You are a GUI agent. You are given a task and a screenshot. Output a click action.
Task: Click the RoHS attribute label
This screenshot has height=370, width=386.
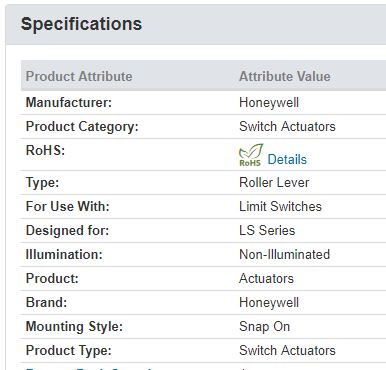click(x=45, y=150)
